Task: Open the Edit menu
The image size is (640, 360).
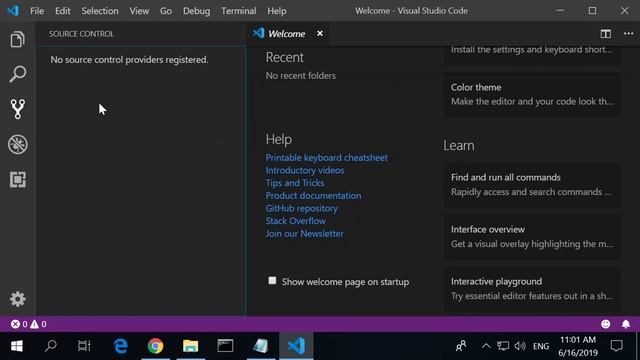Action: 62,11
